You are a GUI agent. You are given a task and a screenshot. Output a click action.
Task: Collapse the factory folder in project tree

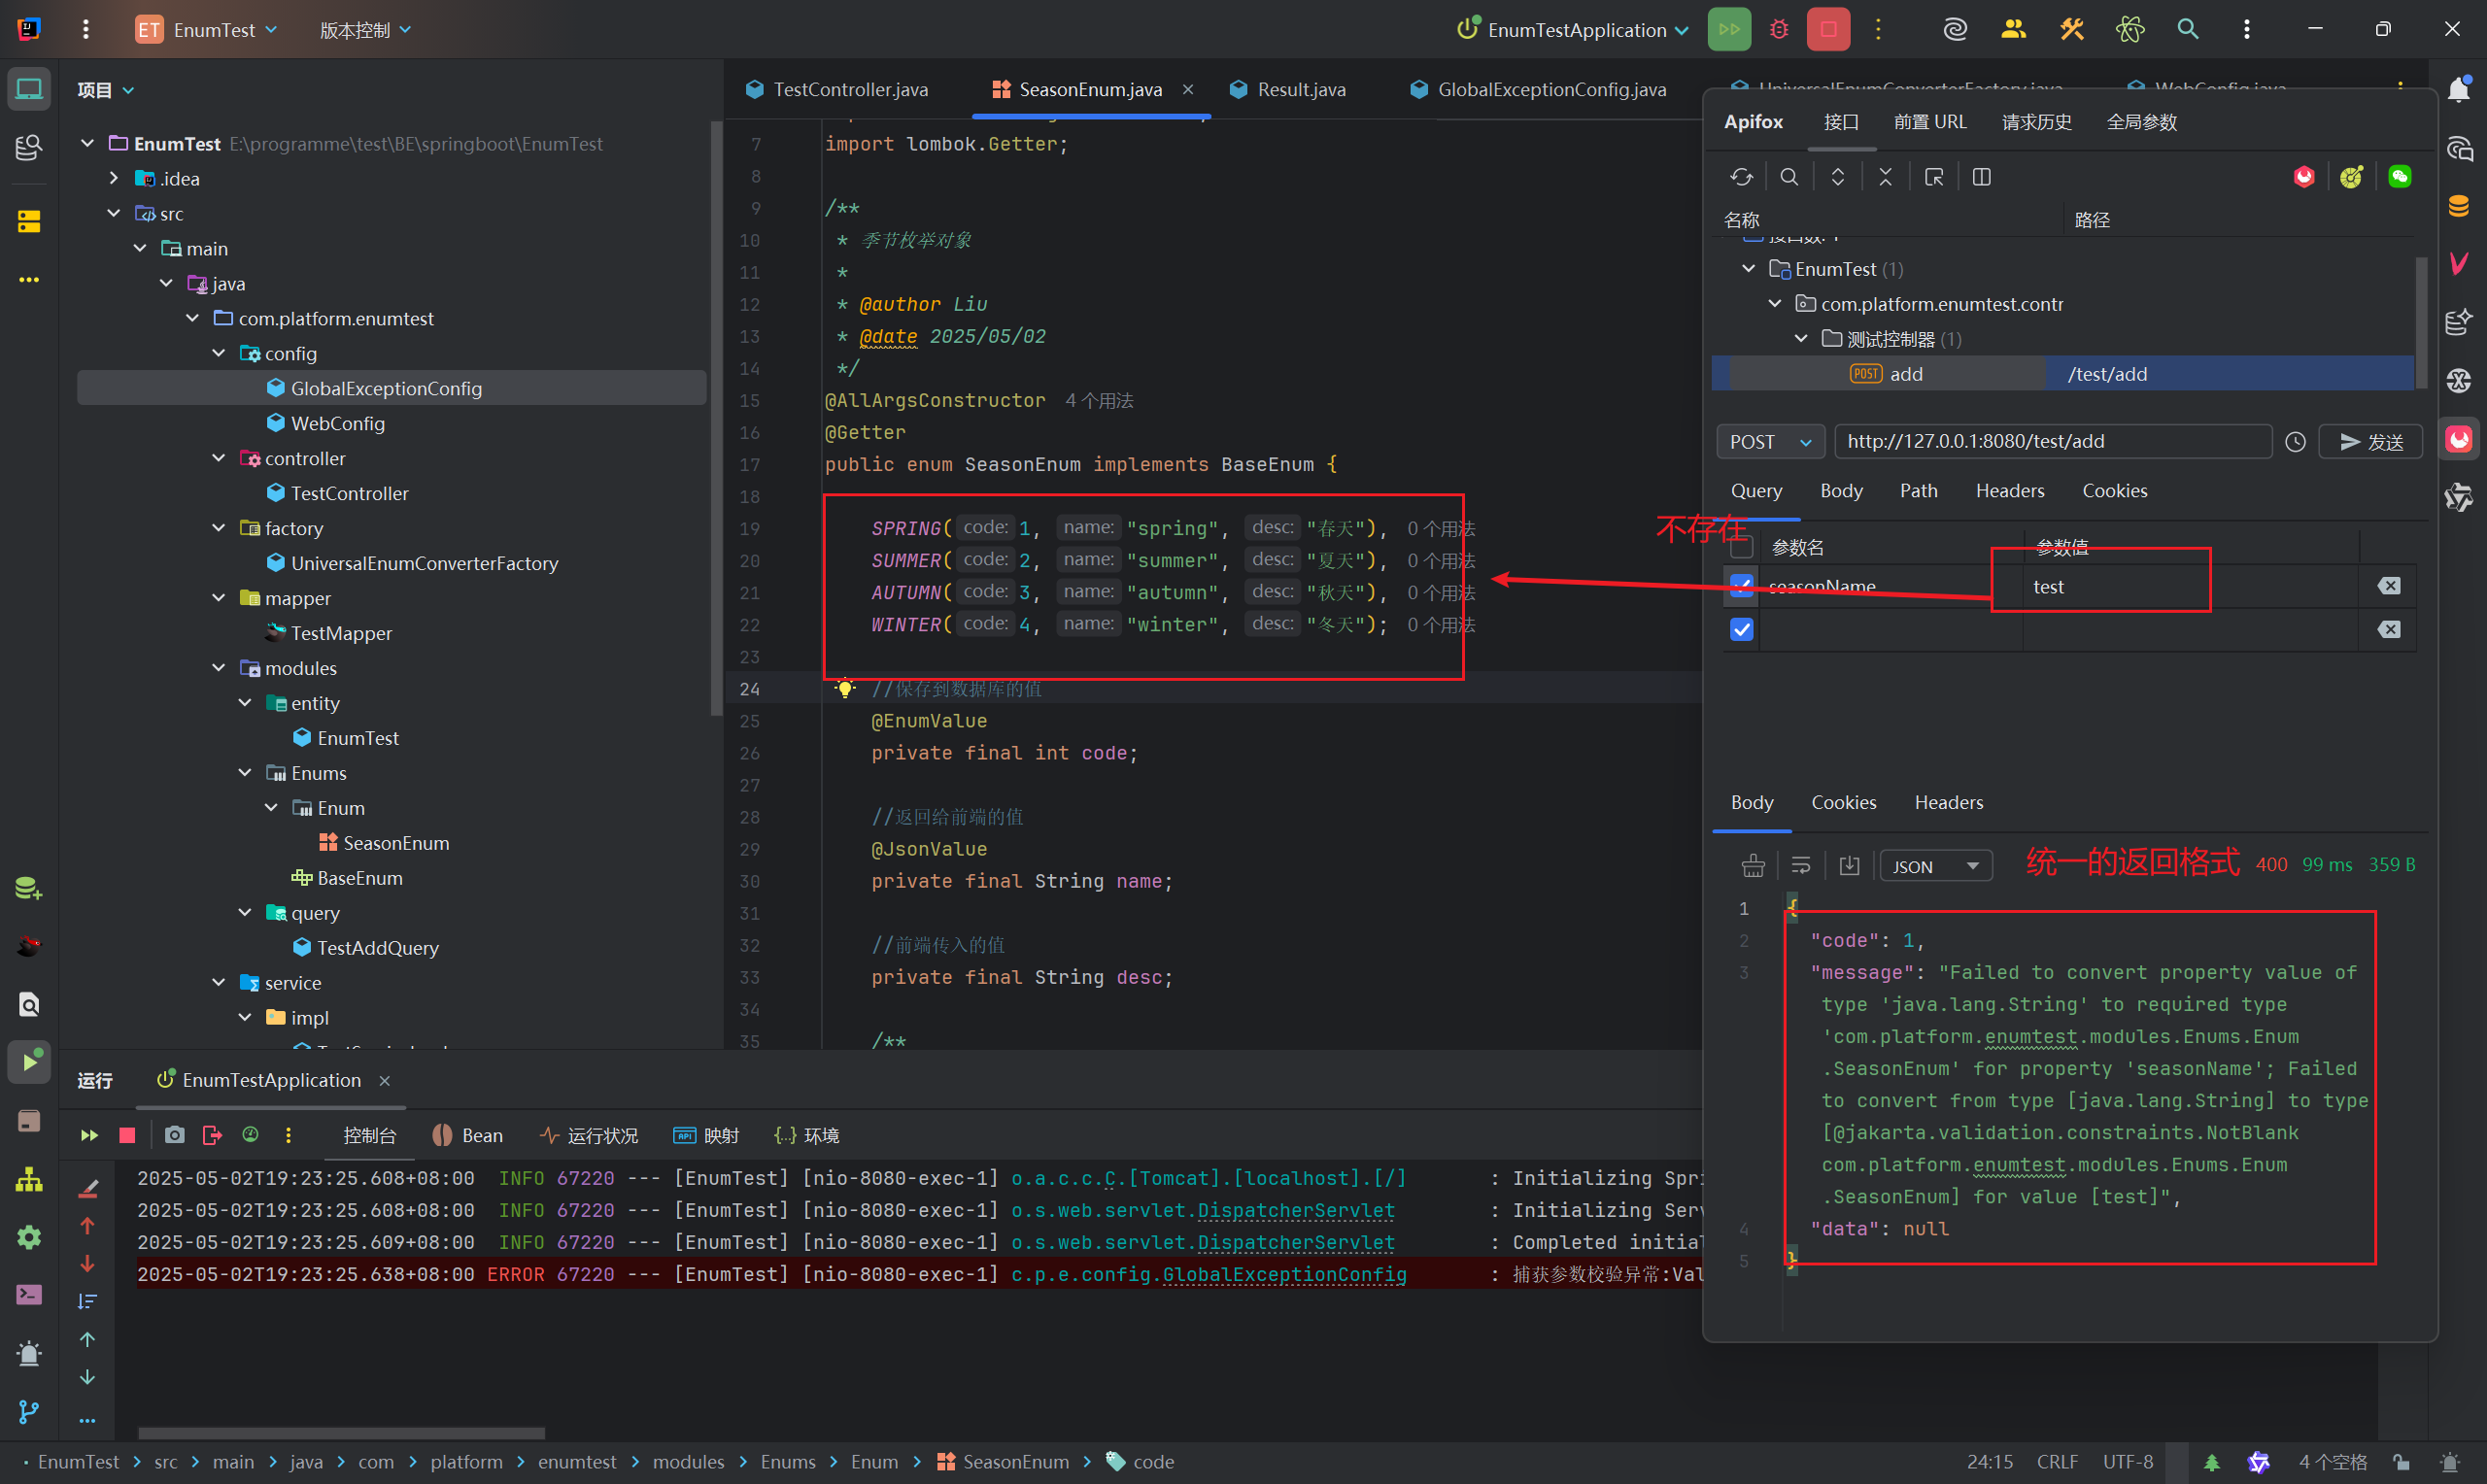(x=219, y=528)
